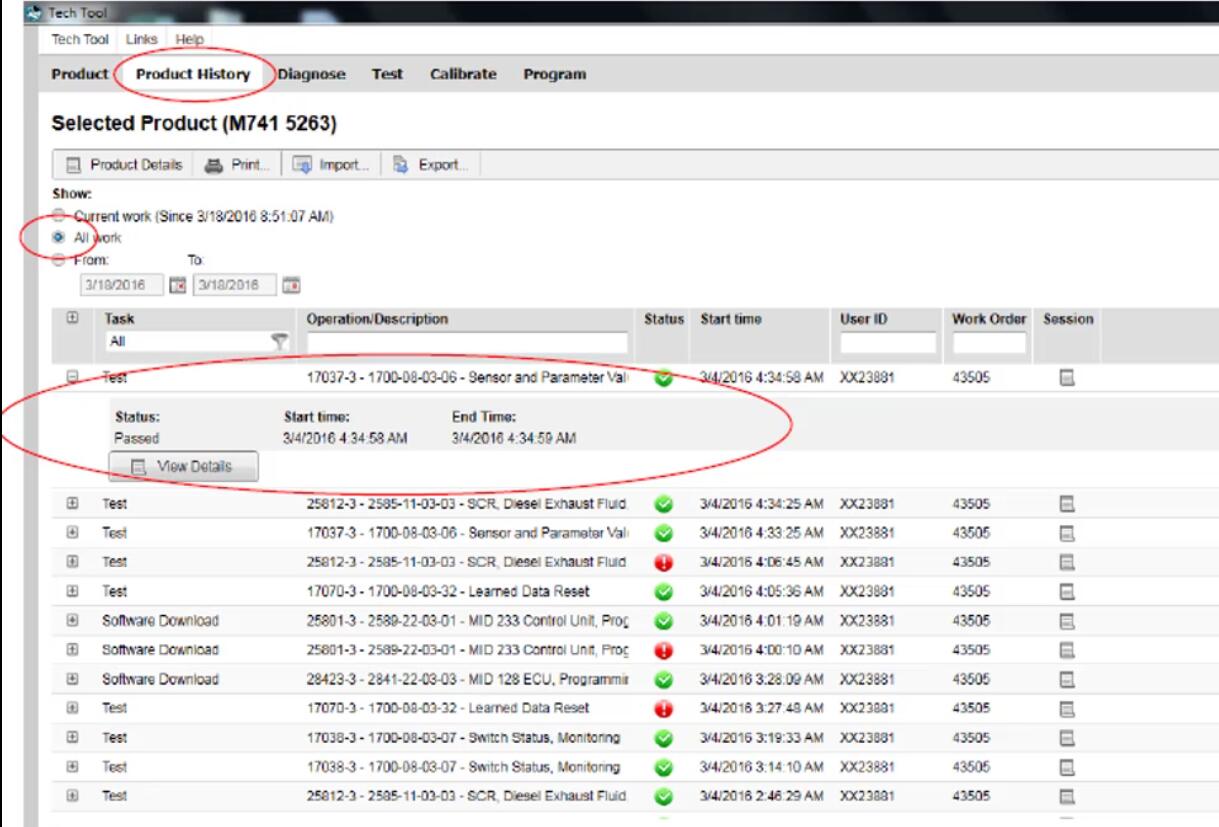1219x827 pixels.
Task: Expand the Test row started 4:34:25 AM
Action: tap(71, 503)
